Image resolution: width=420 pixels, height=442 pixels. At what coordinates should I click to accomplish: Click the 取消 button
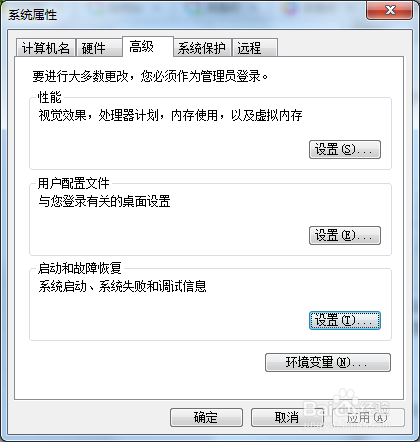[287, 417]
